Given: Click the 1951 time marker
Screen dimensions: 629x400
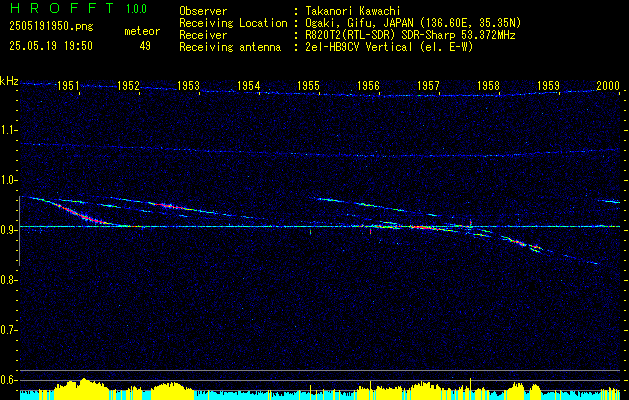Looking at the screenshot, I should [68, 85].
